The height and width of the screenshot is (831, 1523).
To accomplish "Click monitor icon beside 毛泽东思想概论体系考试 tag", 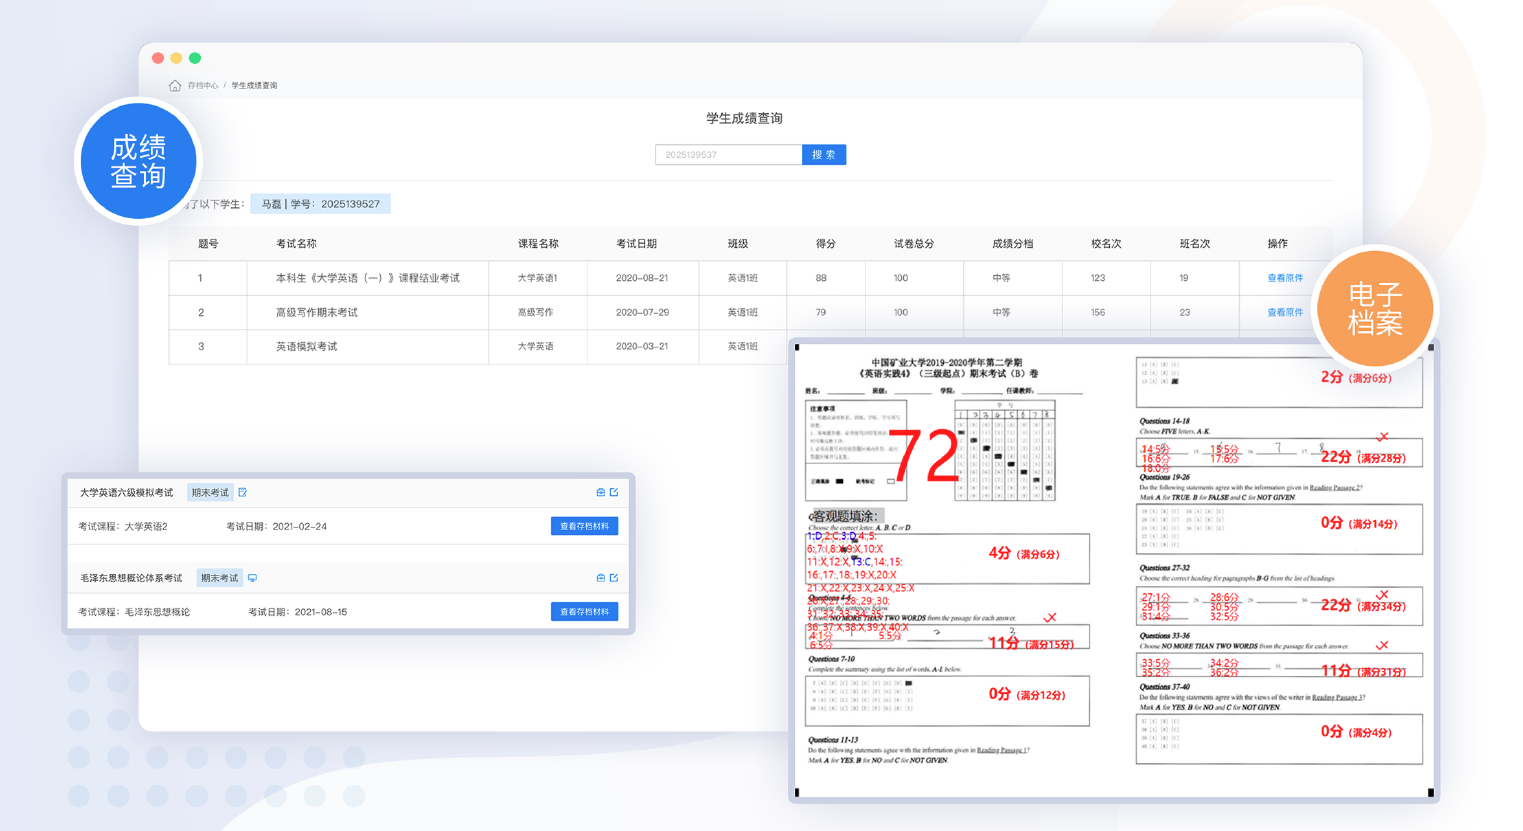I will [253, 578].
